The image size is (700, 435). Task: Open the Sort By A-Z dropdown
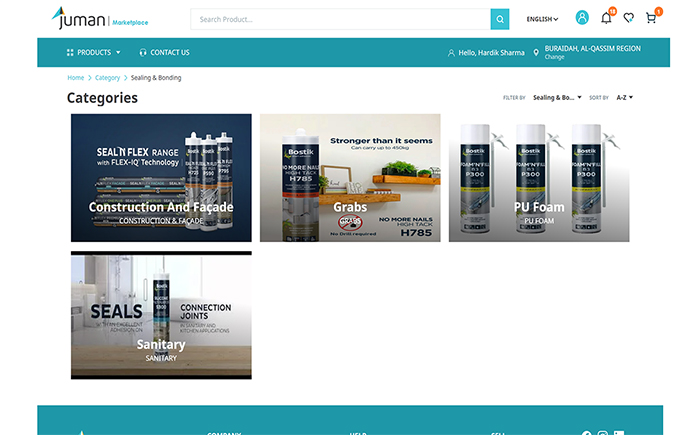click(625, 97)
